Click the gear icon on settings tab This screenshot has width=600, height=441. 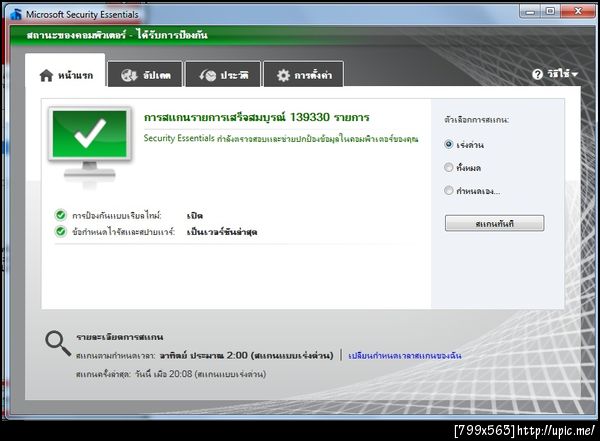click(283, 75)
